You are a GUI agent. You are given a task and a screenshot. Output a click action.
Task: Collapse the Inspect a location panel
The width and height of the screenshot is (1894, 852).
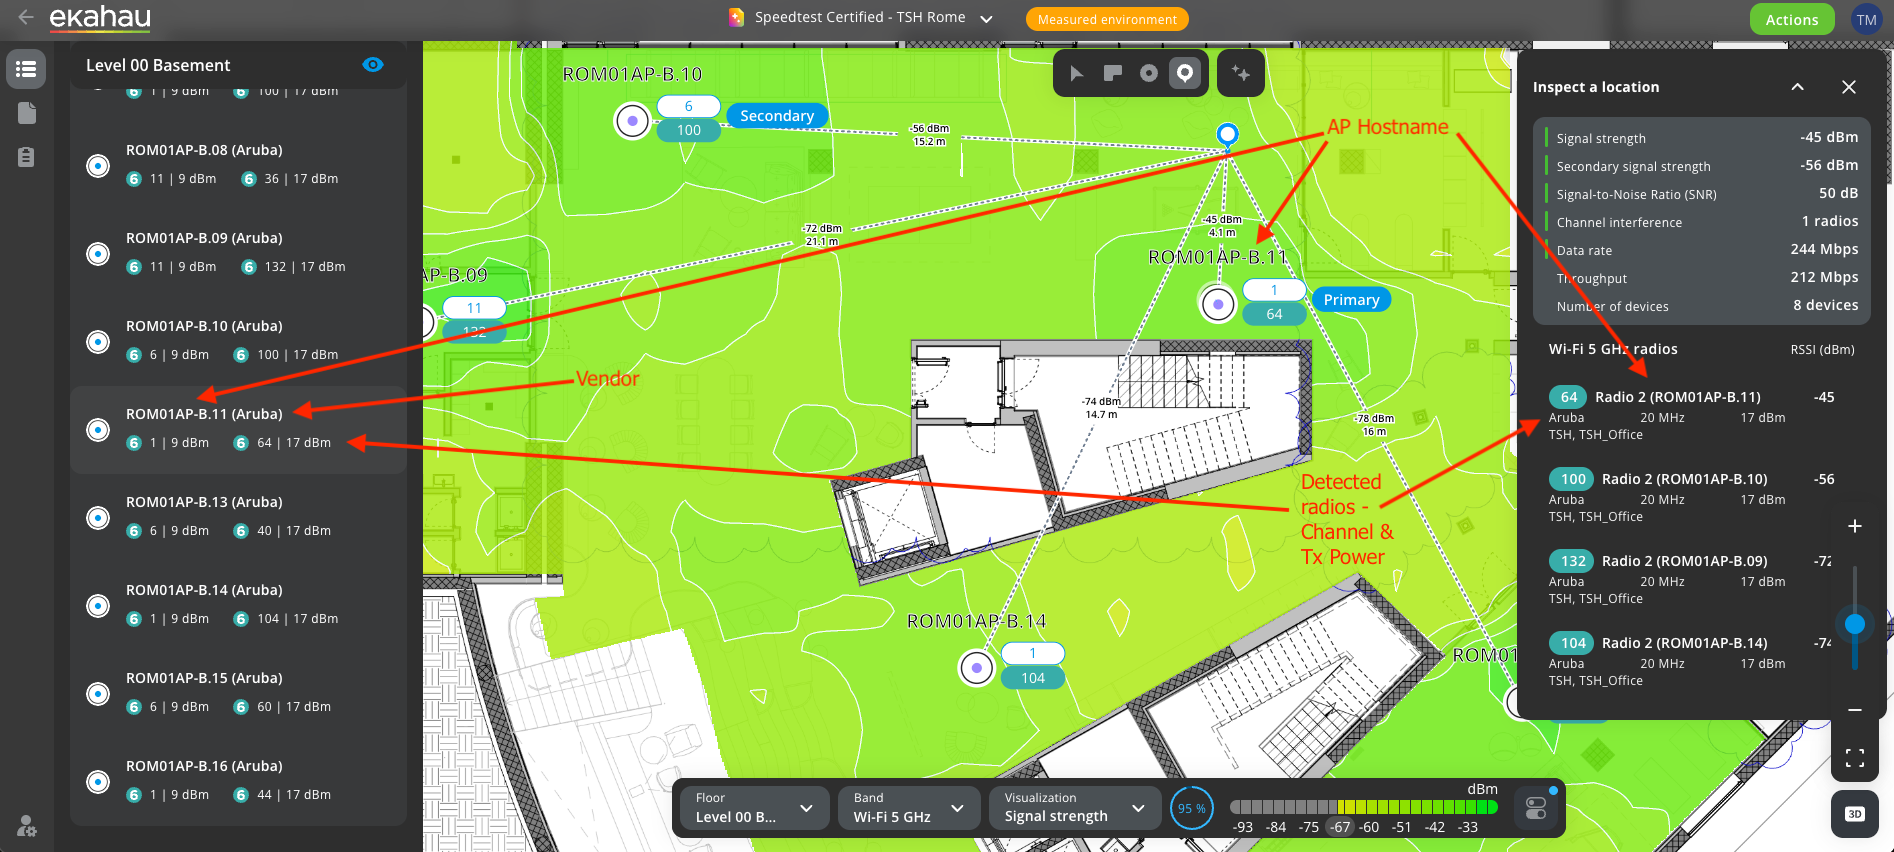tap(1797, 87)
